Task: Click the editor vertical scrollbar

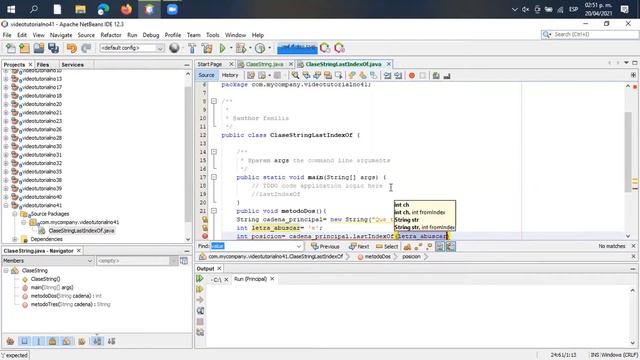Action: coord(628,152)
